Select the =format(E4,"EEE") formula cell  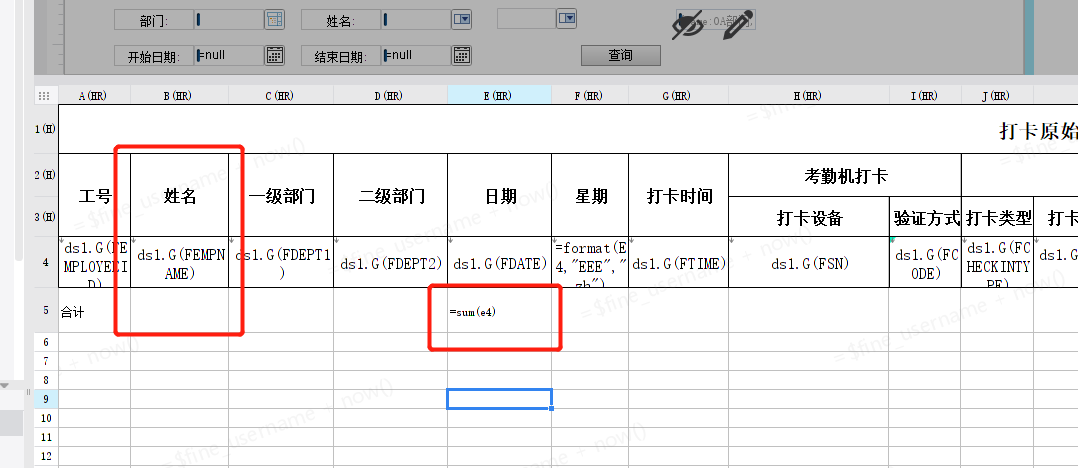589,262
